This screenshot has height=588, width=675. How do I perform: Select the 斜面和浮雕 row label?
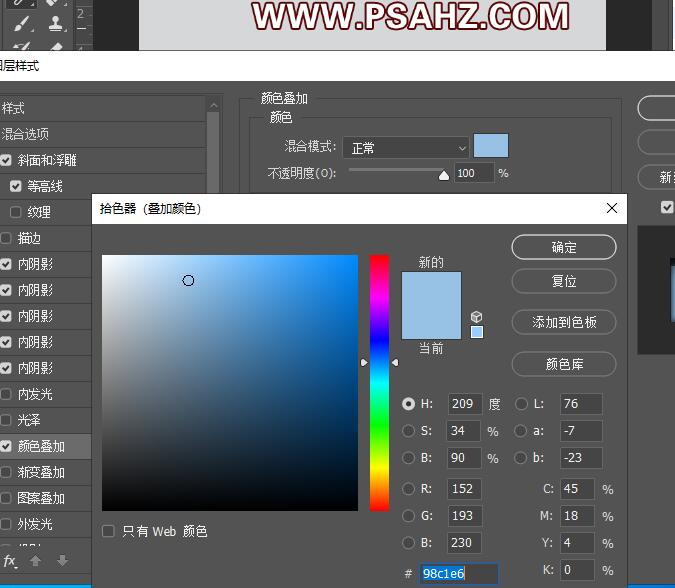[x=47, y=160]
